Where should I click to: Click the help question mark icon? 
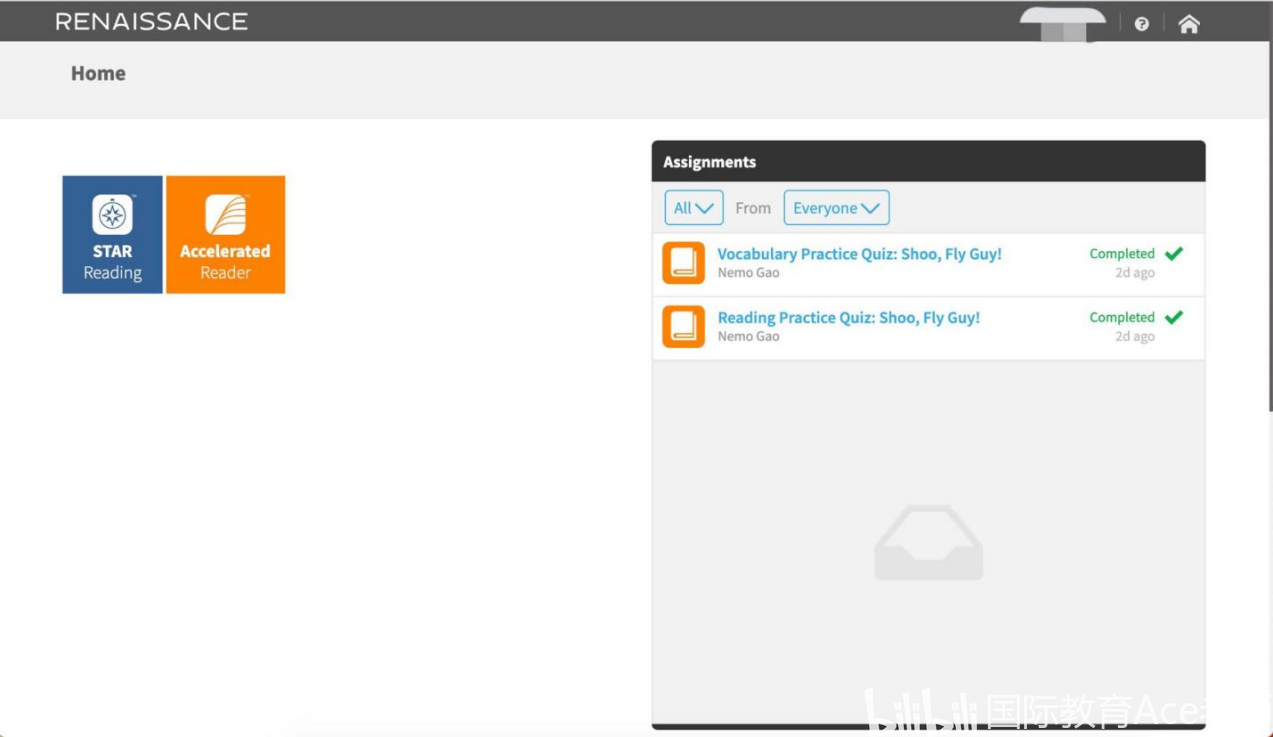point(1141,24)
